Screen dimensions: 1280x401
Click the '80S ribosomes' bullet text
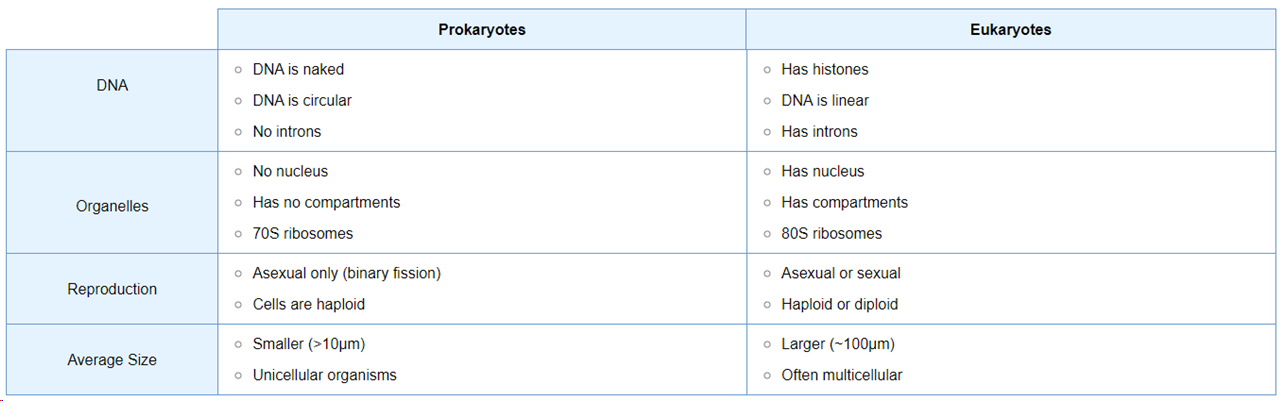[x=831, y=234]
